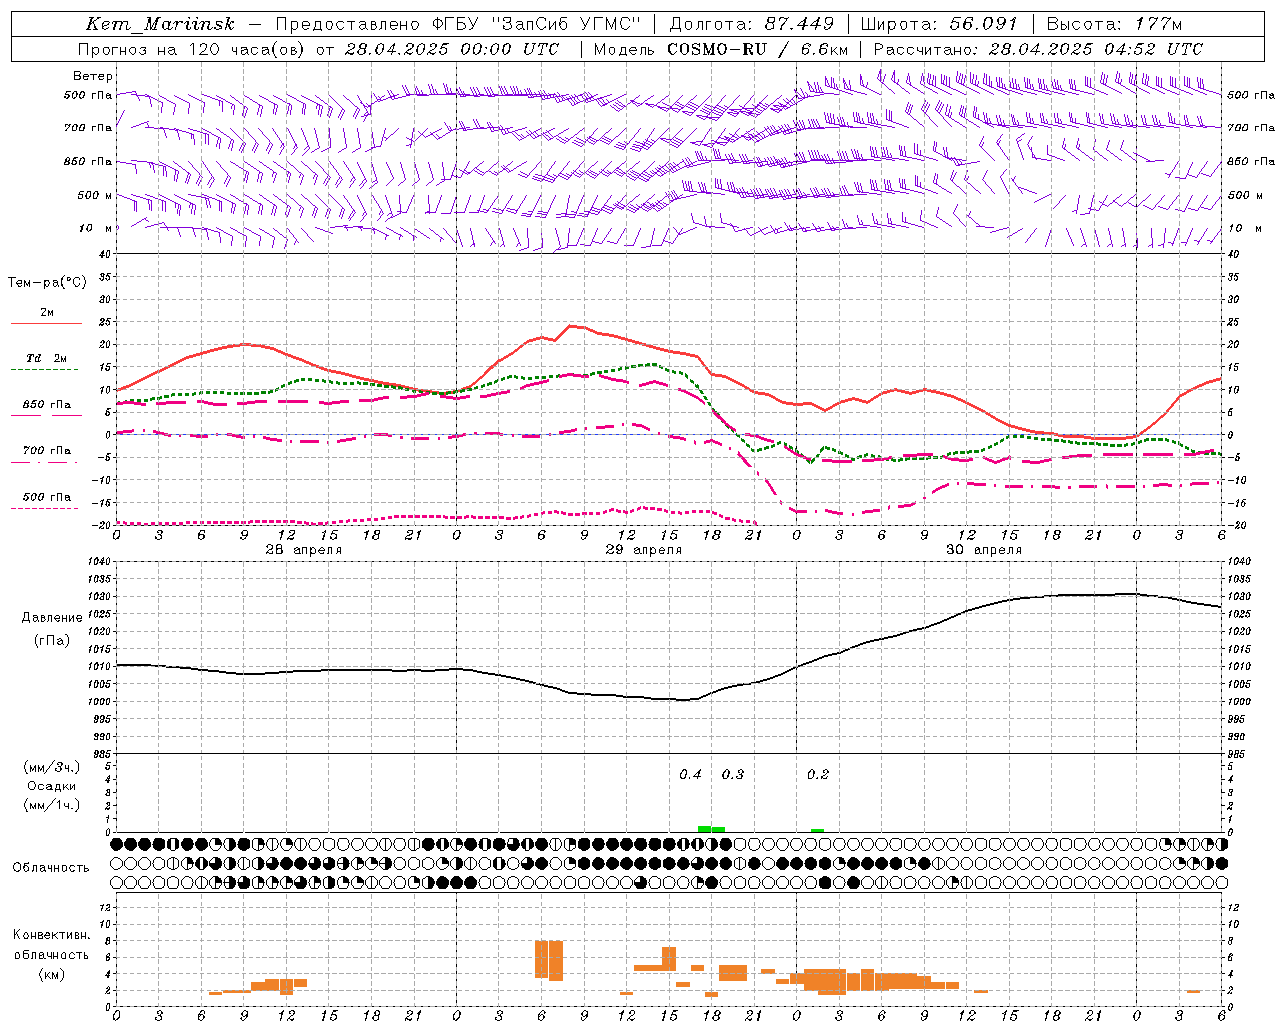Select 'Рассчитано: 28.04.2025 04:52 UTC' timestamp

point(1038,49)
